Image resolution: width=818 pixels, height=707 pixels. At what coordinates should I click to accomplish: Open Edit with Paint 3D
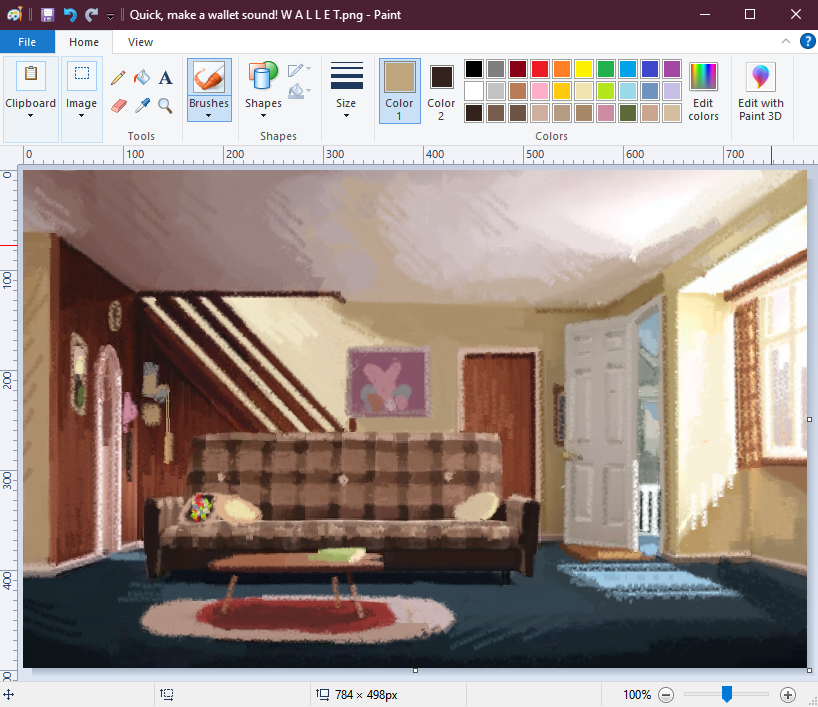761,92
